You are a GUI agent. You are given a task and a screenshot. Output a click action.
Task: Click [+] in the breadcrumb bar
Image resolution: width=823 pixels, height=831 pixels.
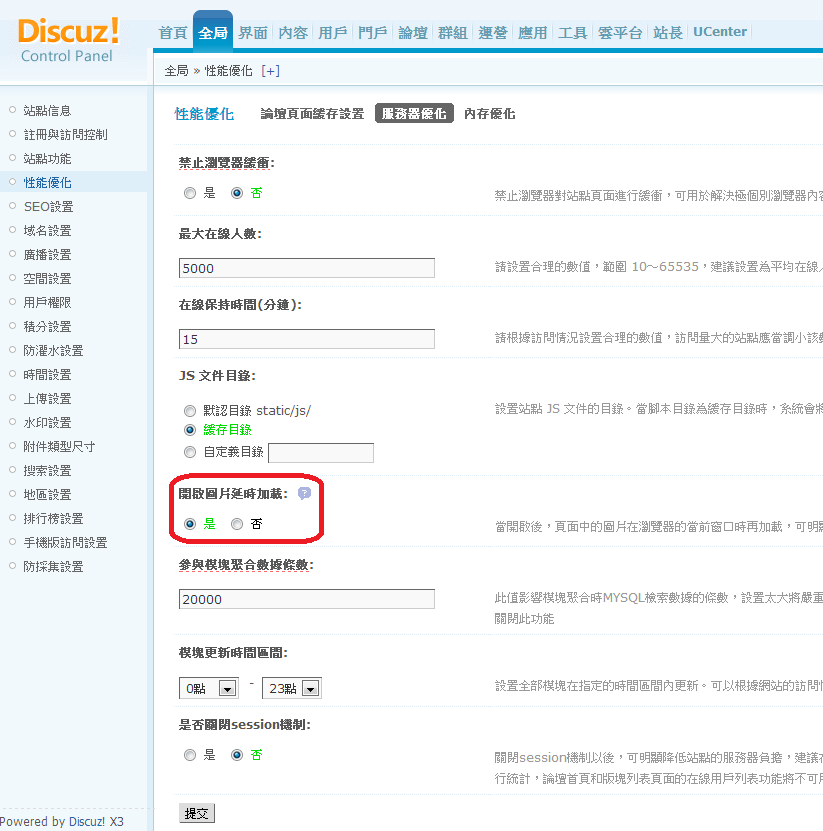[x=269, y=70]
